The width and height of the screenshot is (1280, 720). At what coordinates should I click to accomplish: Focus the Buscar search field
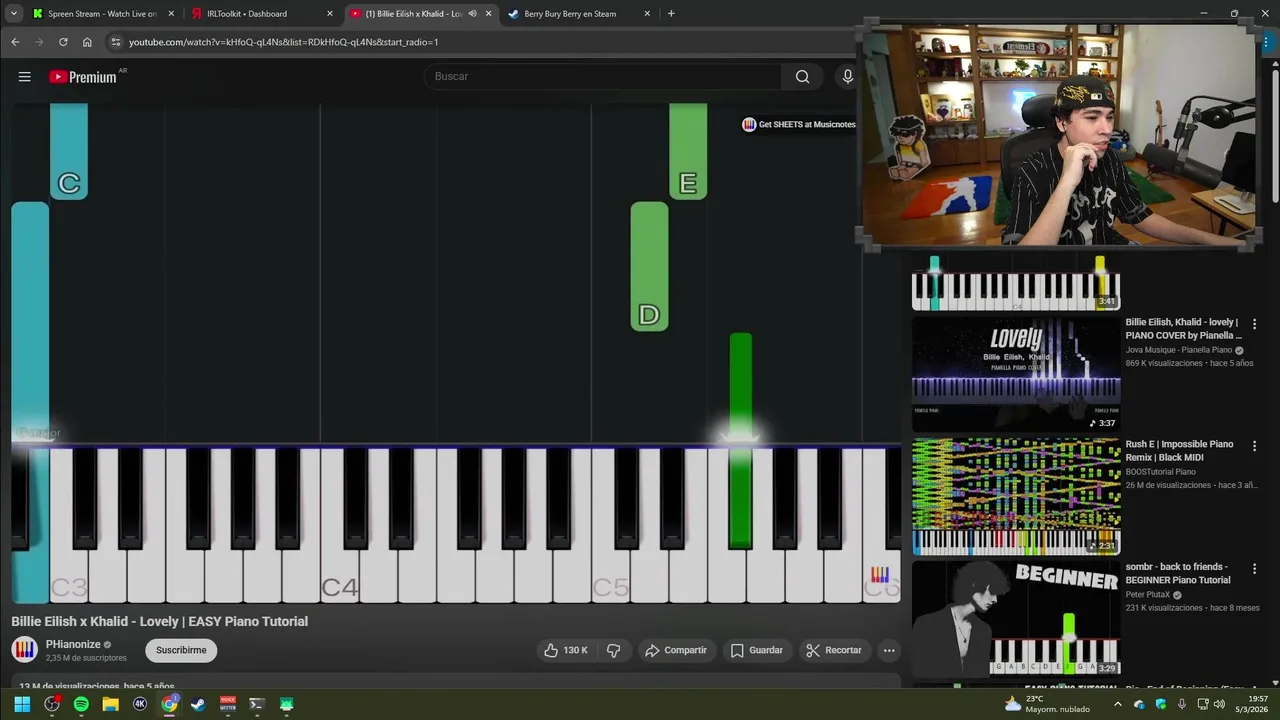click(x=603, y=76)
